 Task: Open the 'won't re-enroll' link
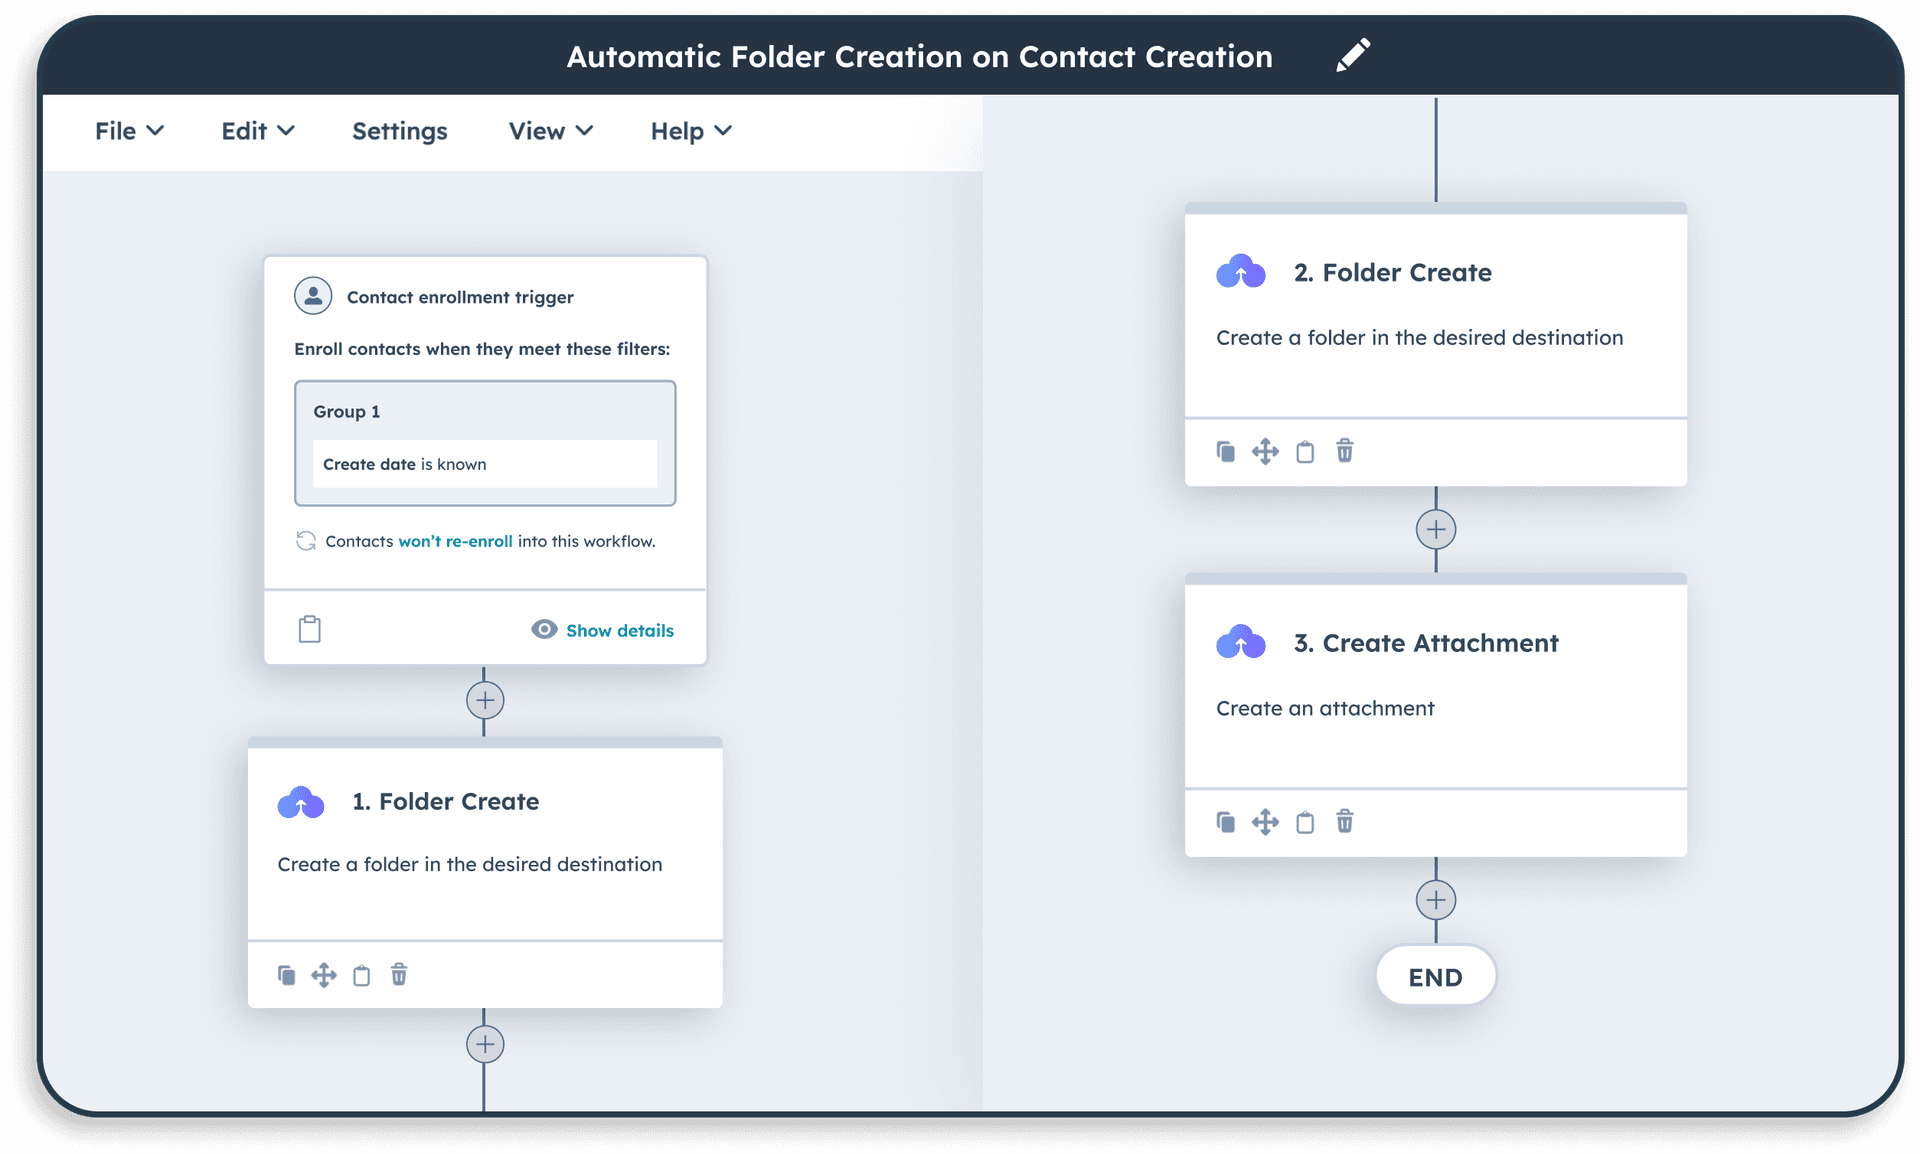tap(455, 541)
